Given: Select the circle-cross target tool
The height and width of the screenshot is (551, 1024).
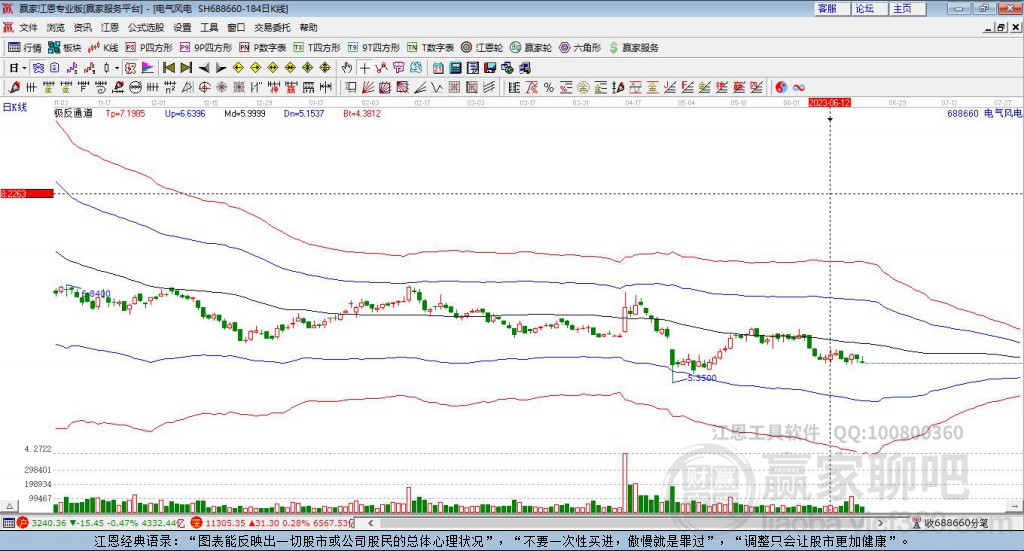Looking at the screenshot, I should click(204, 87).
